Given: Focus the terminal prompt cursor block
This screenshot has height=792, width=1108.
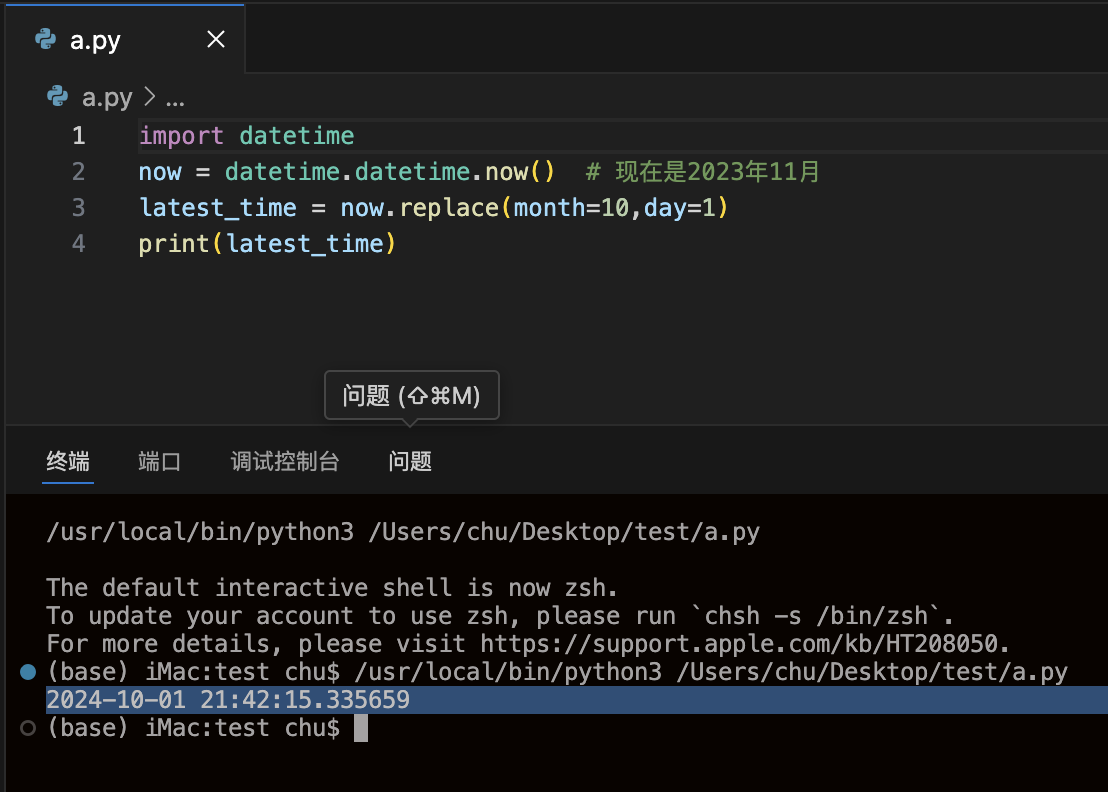Looking at the screenshot, I should 361,729.
